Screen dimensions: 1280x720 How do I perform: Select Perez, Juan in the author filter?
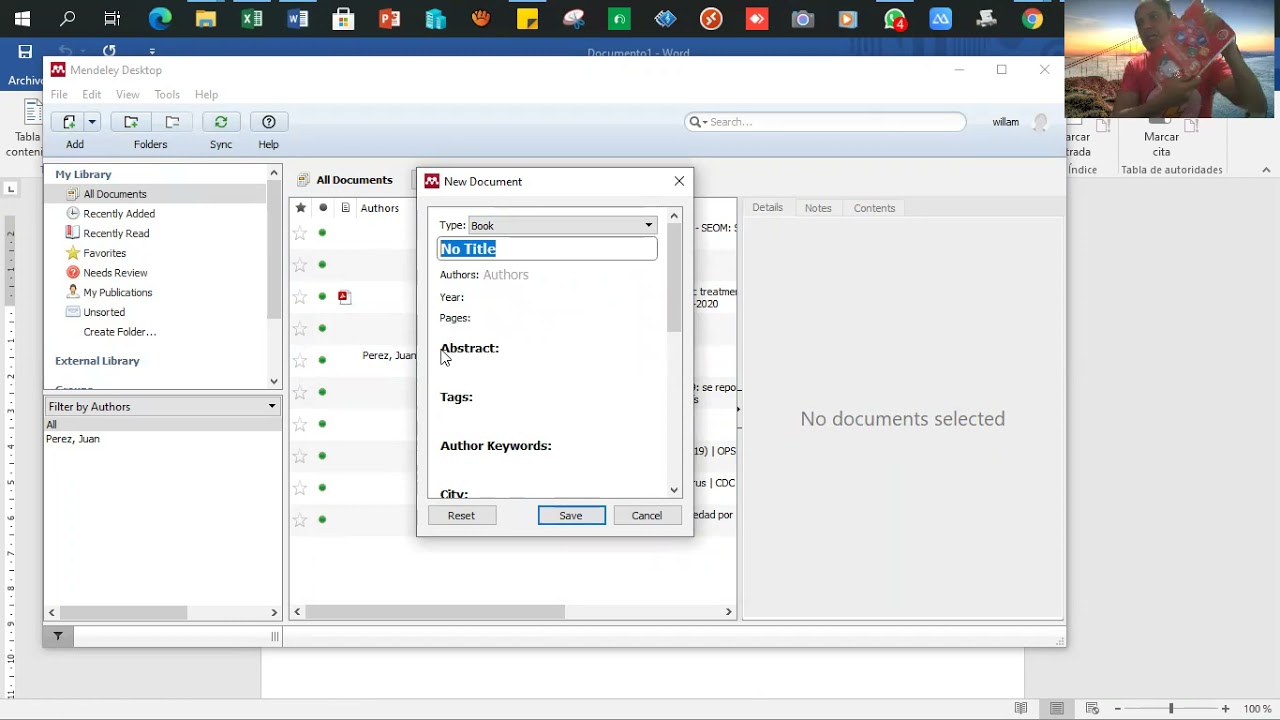click(x=72, y=439)
